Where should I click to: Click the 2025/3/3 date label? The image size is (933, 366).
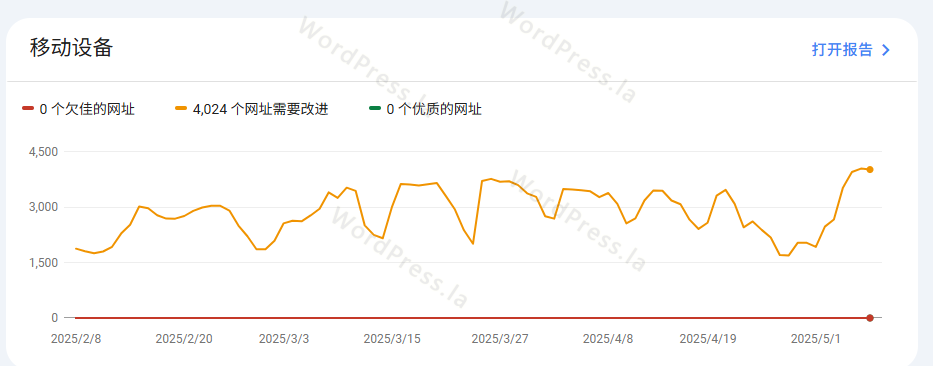click(284, 339)
